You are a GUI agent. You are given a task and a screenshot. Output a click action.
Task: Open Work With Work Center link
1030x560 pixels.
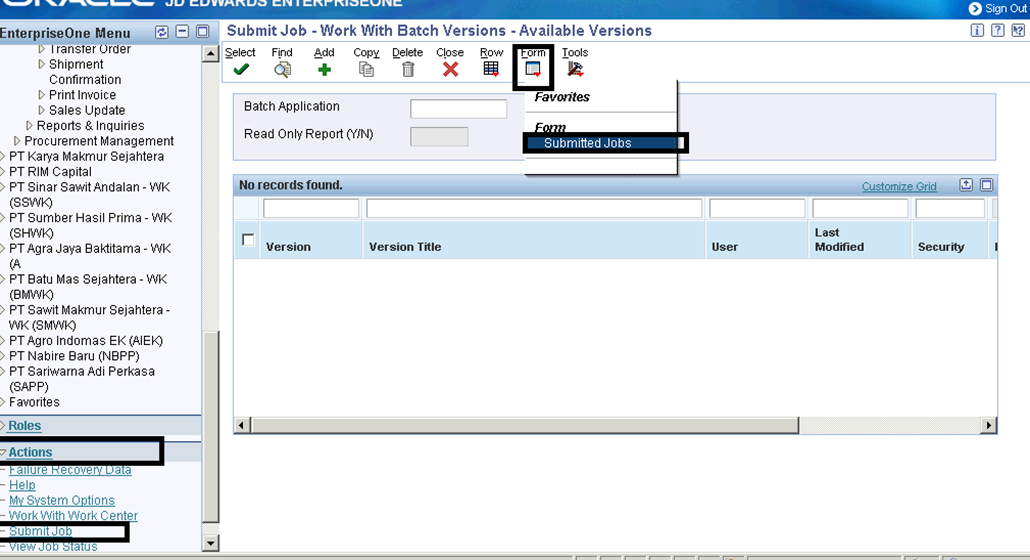click(74, 516)
